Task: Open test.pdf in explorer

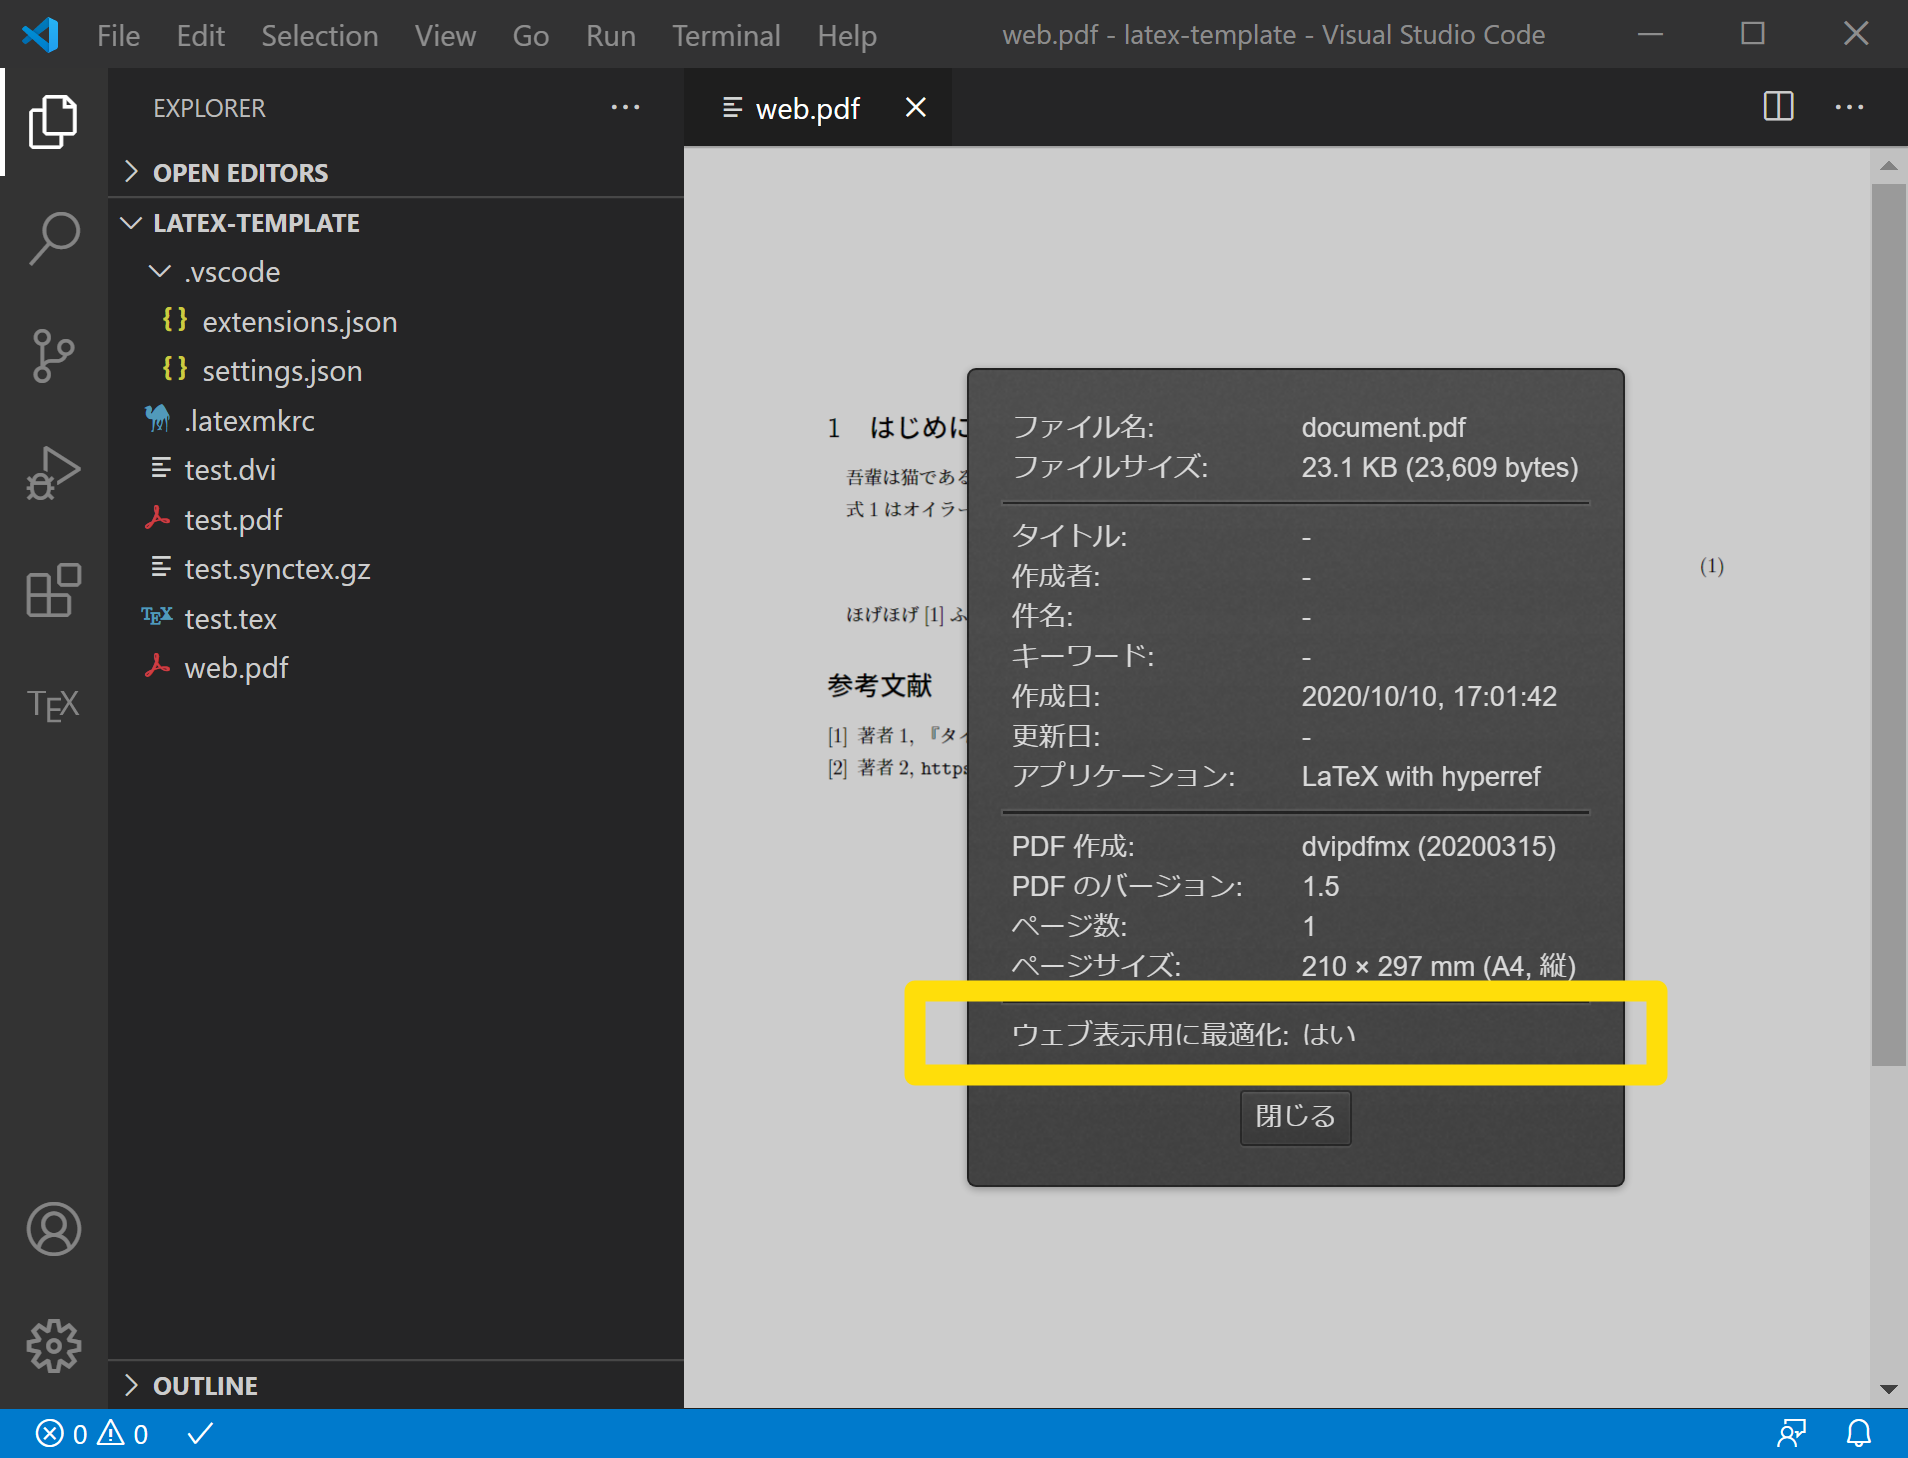Action: pos(396,520)
